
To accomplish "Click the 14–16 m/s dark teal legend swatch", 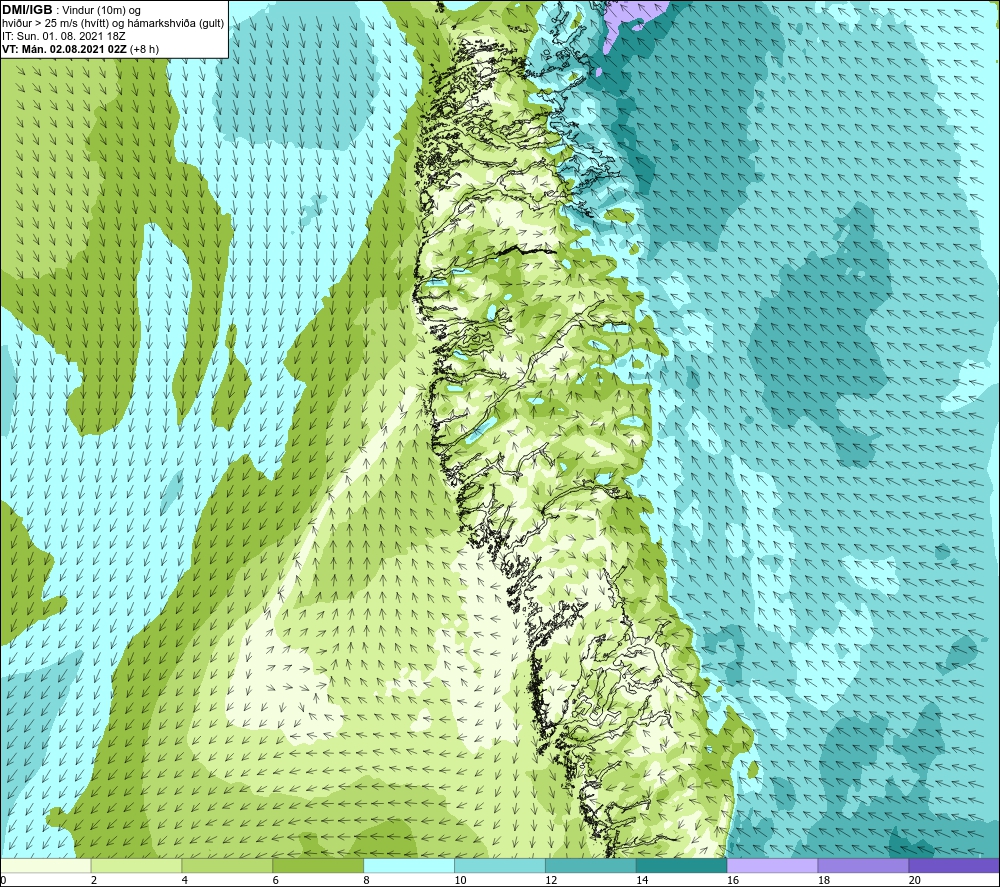I will tap(682, 865).
